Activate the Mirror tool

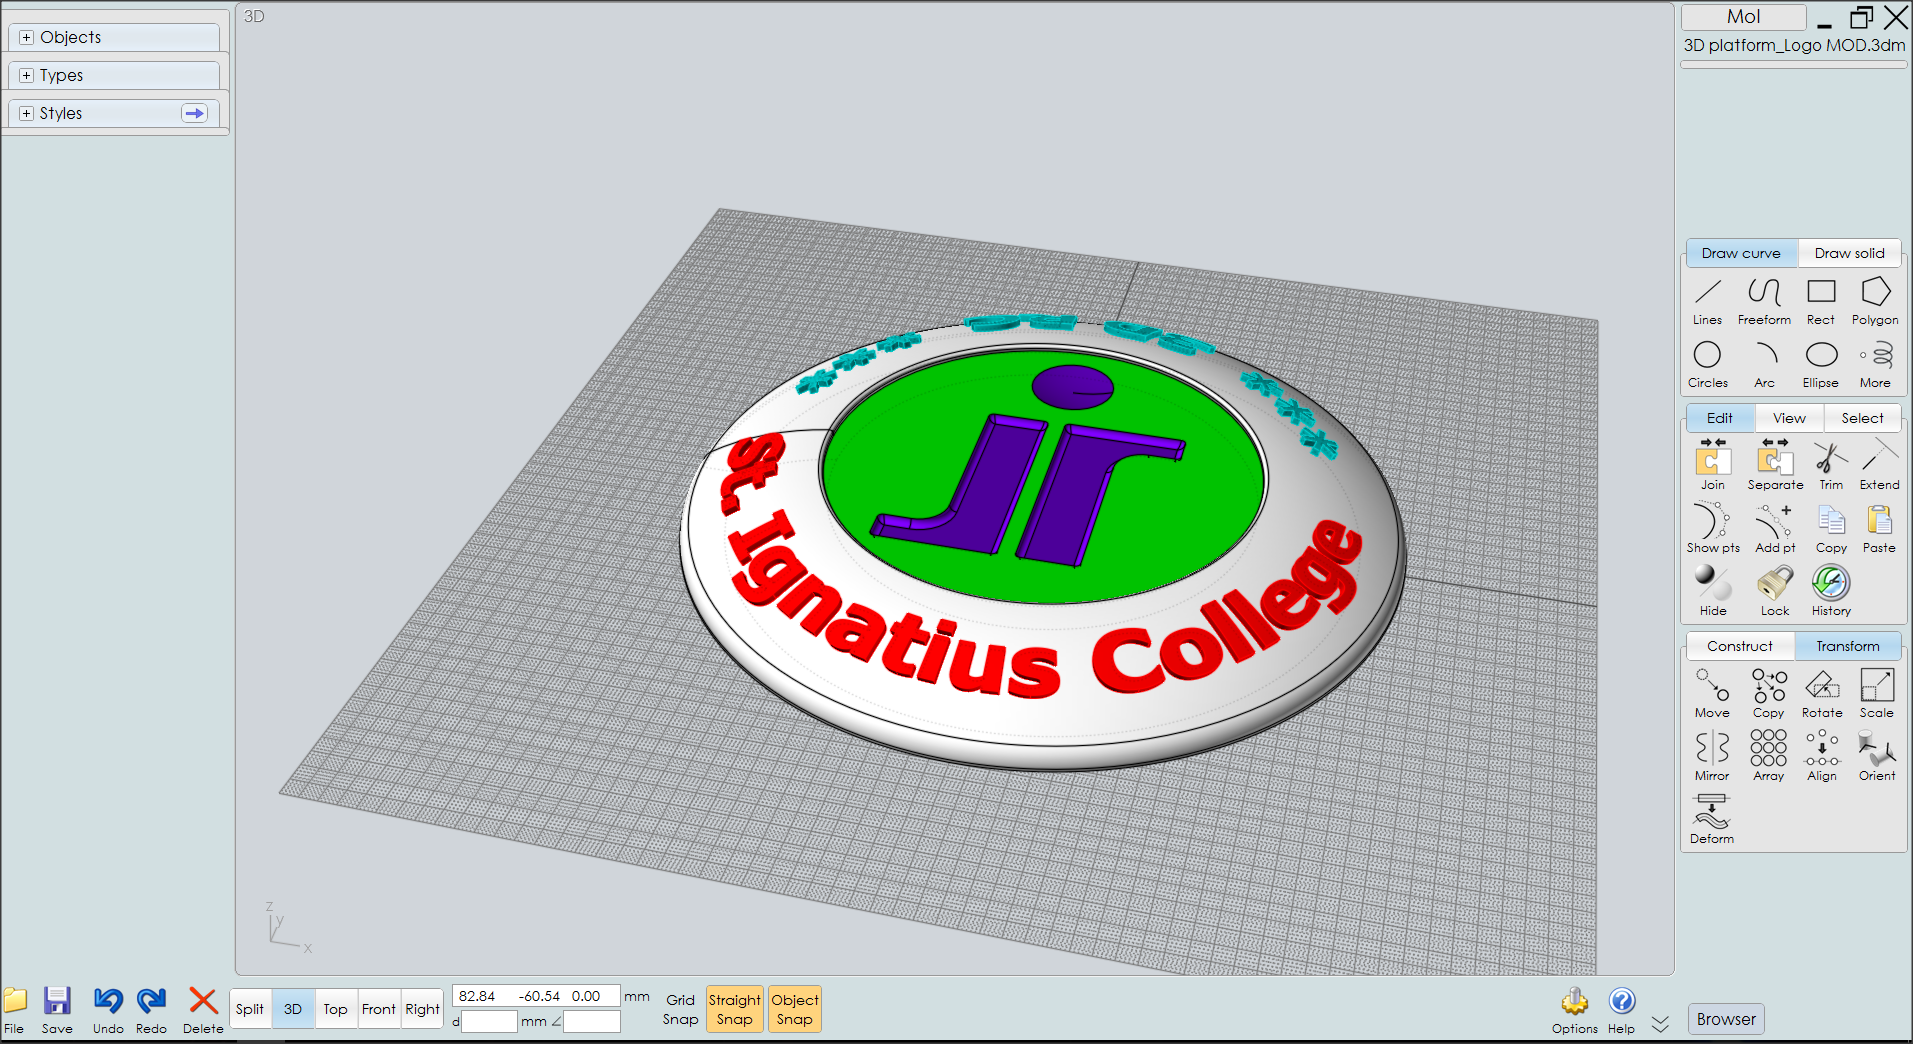[x=1712, y=756]
